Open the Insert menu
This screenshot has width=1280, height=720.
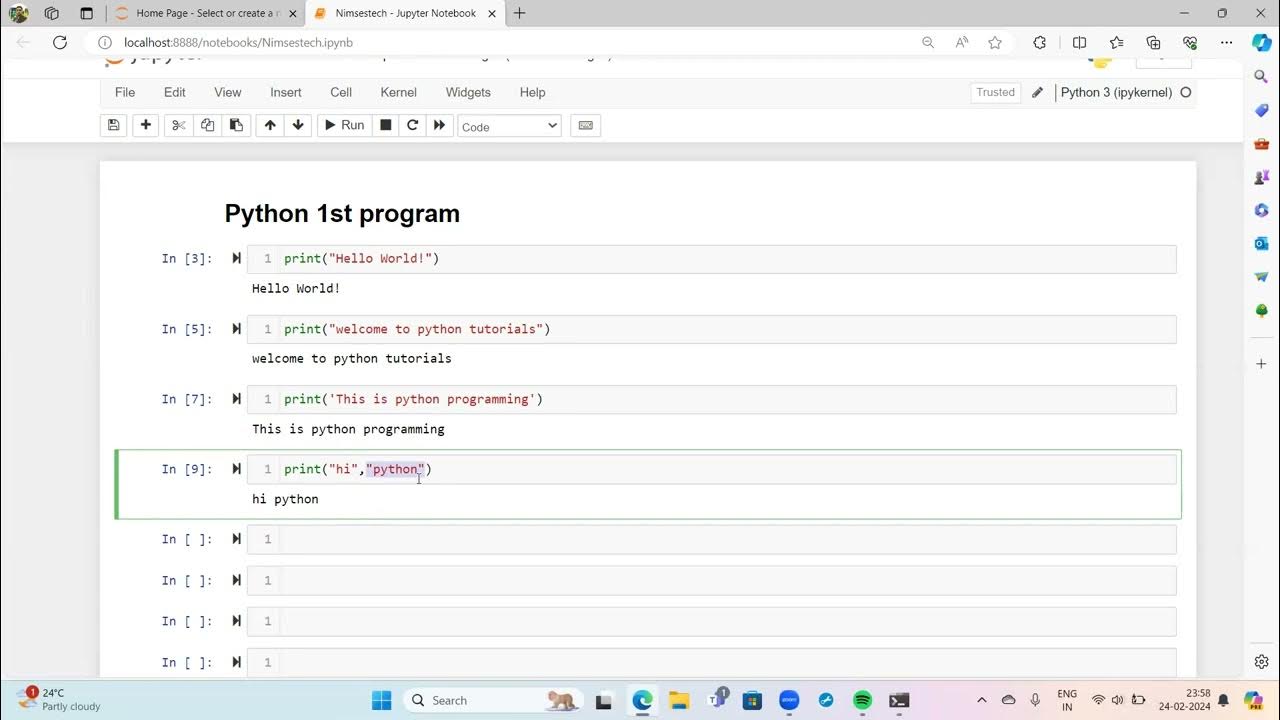[x=286, y=92]
